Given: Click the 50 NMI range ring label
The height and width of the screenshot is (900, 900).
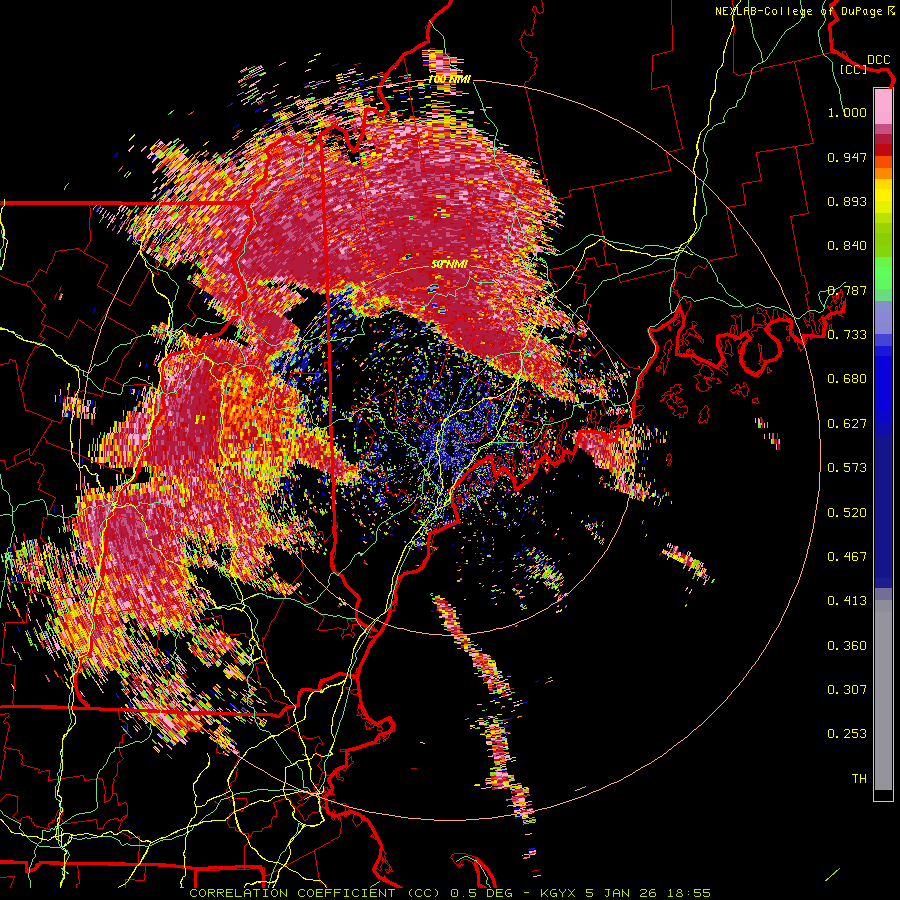Looking at the screenshot, I should (450, 265).
